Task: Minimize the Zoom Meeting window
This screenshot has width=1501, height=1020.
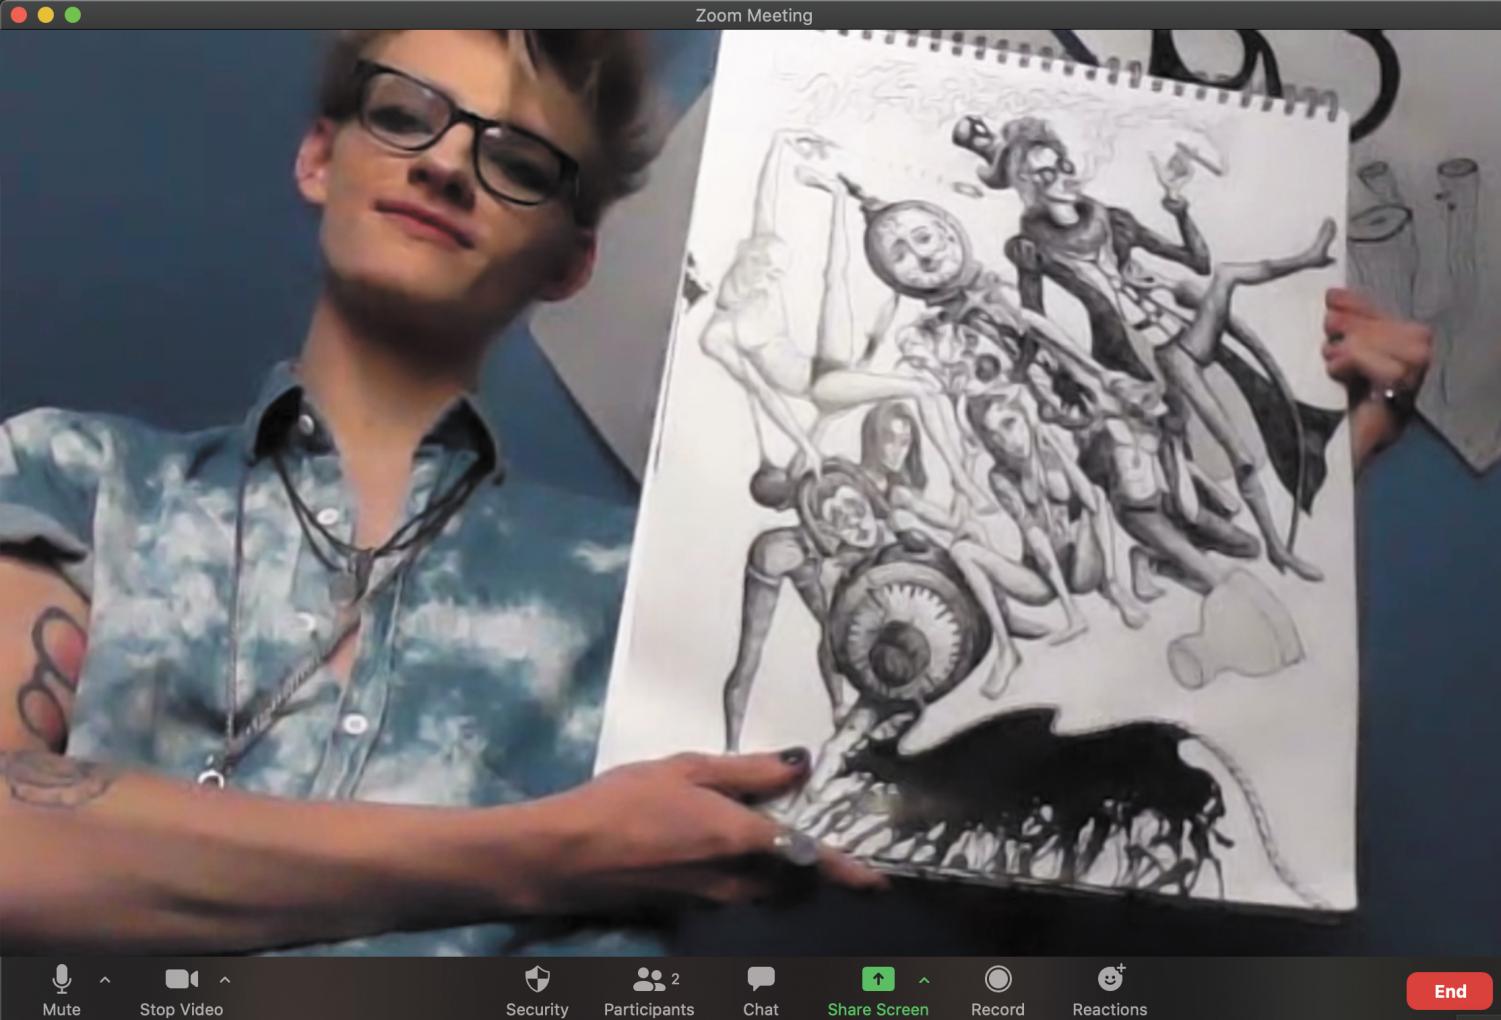Action: point(45,15)
